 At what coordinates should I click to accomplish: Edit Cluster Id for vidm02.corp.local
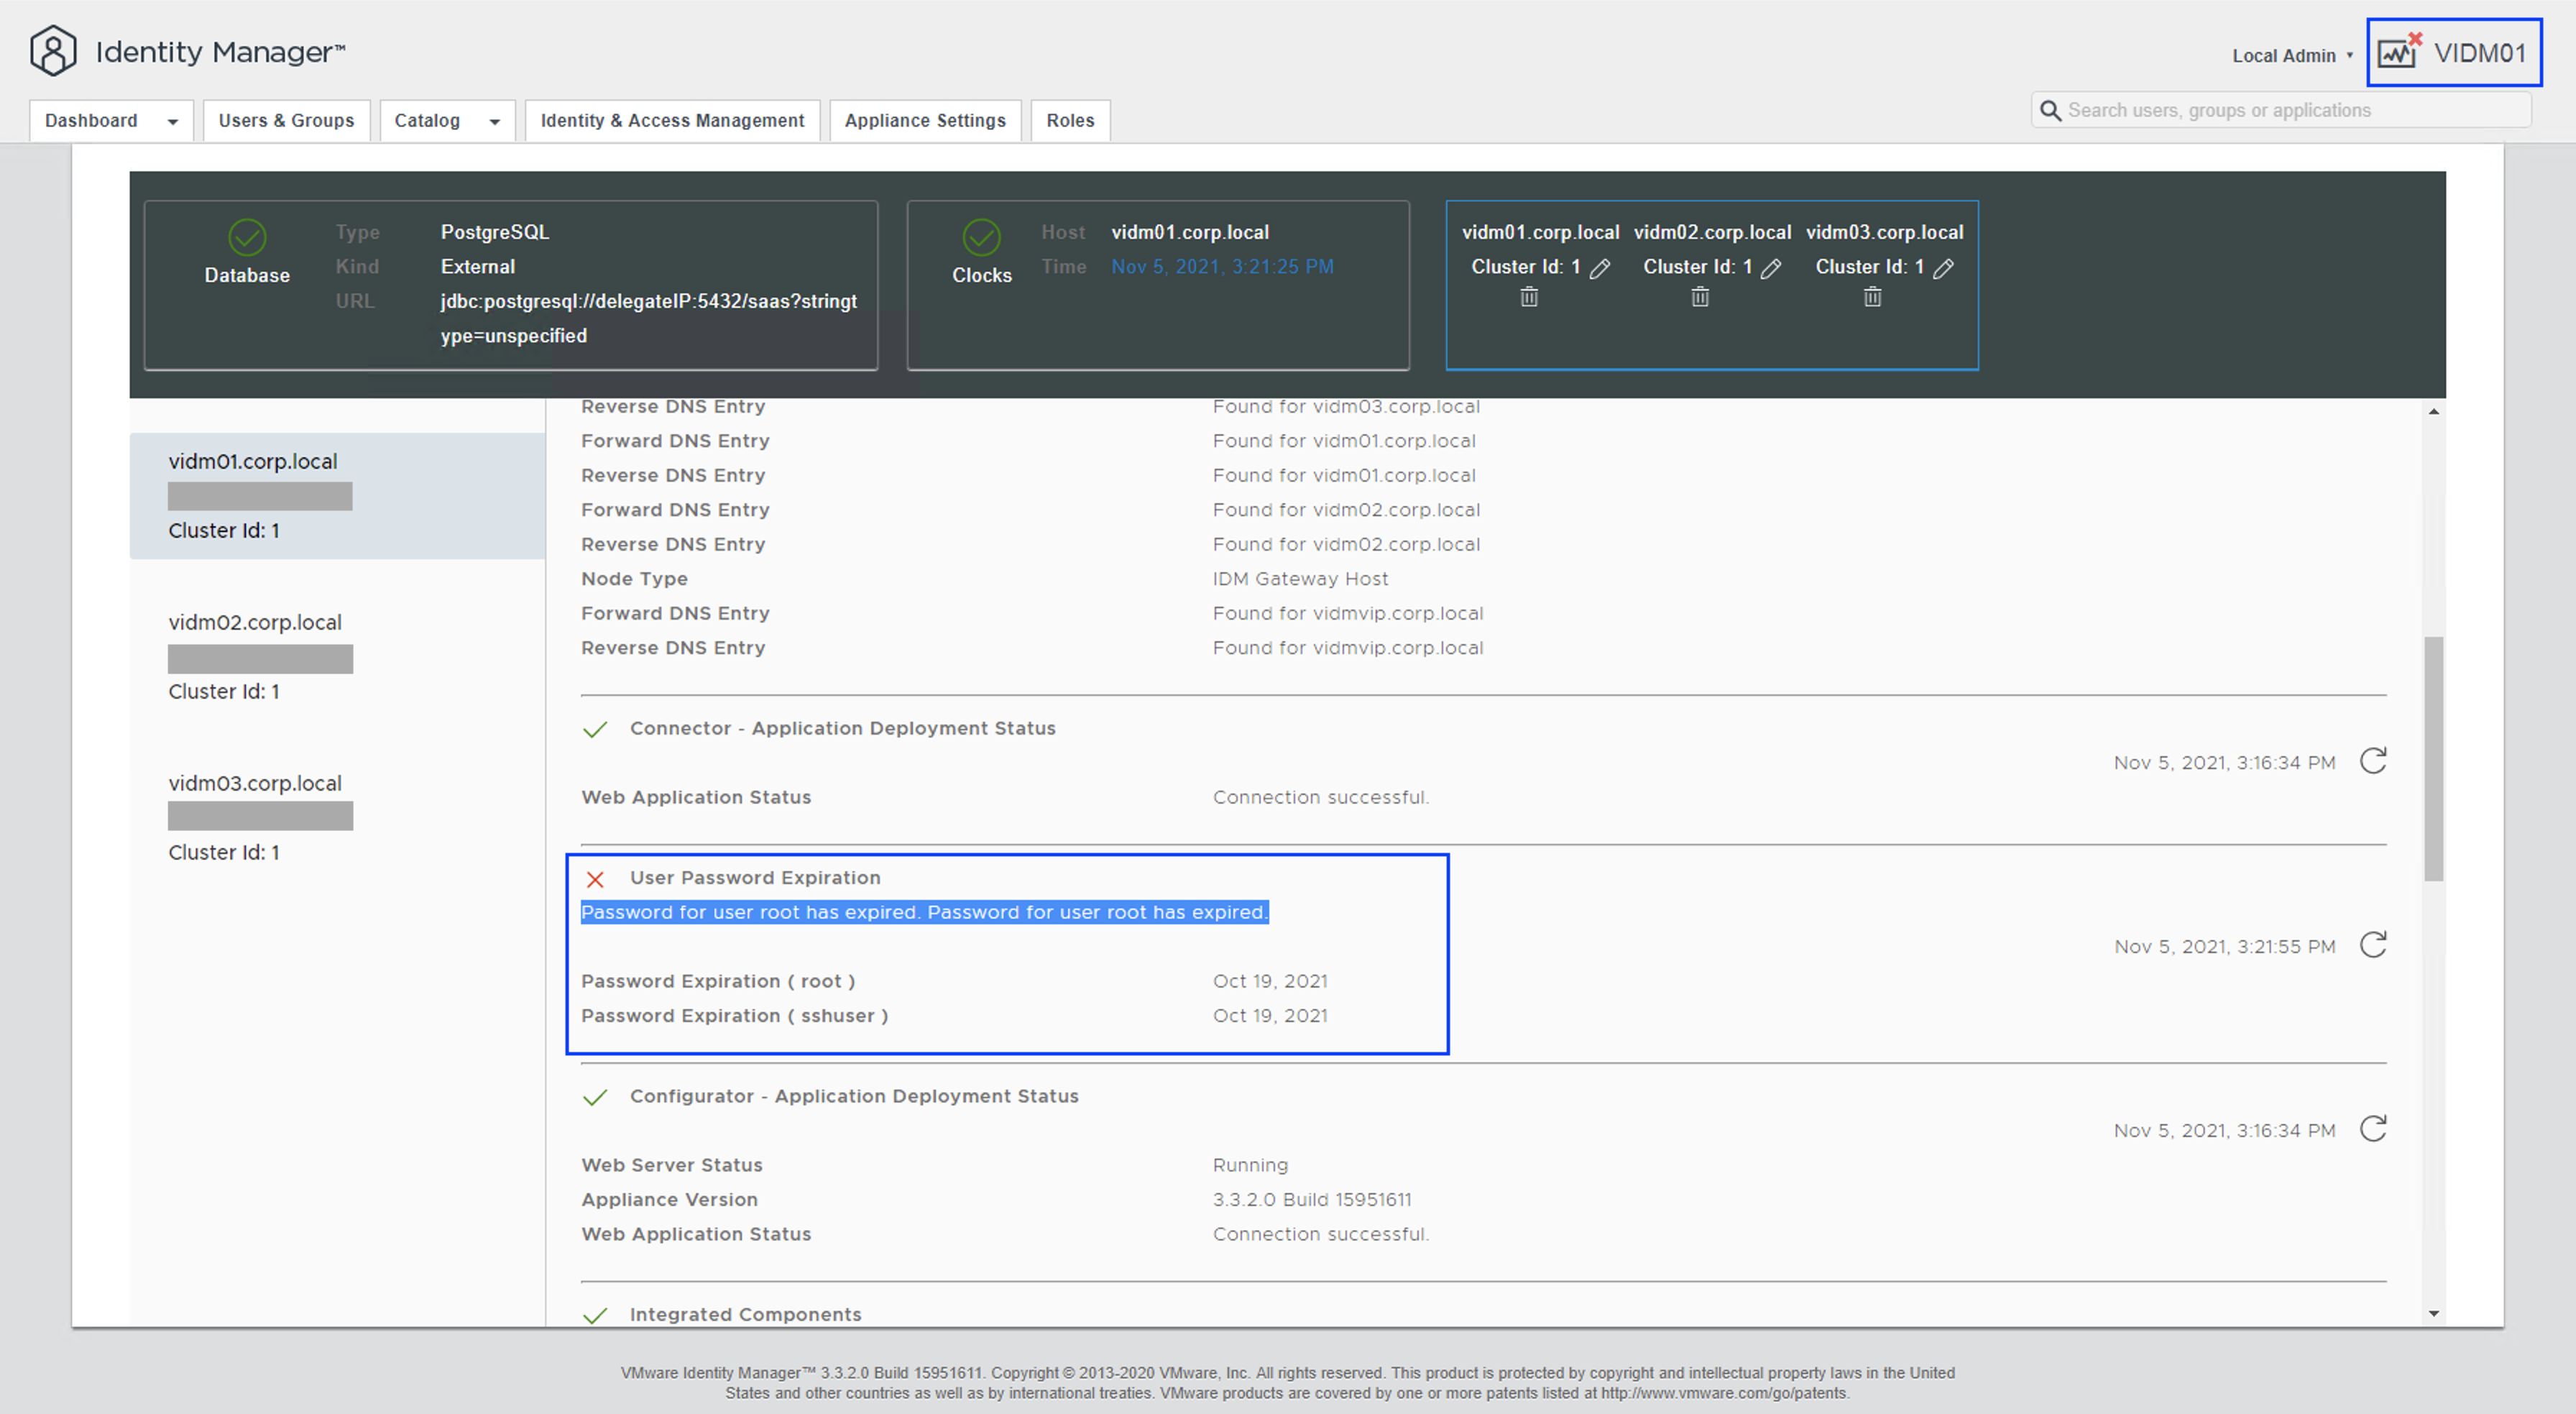coord(1771,268)
